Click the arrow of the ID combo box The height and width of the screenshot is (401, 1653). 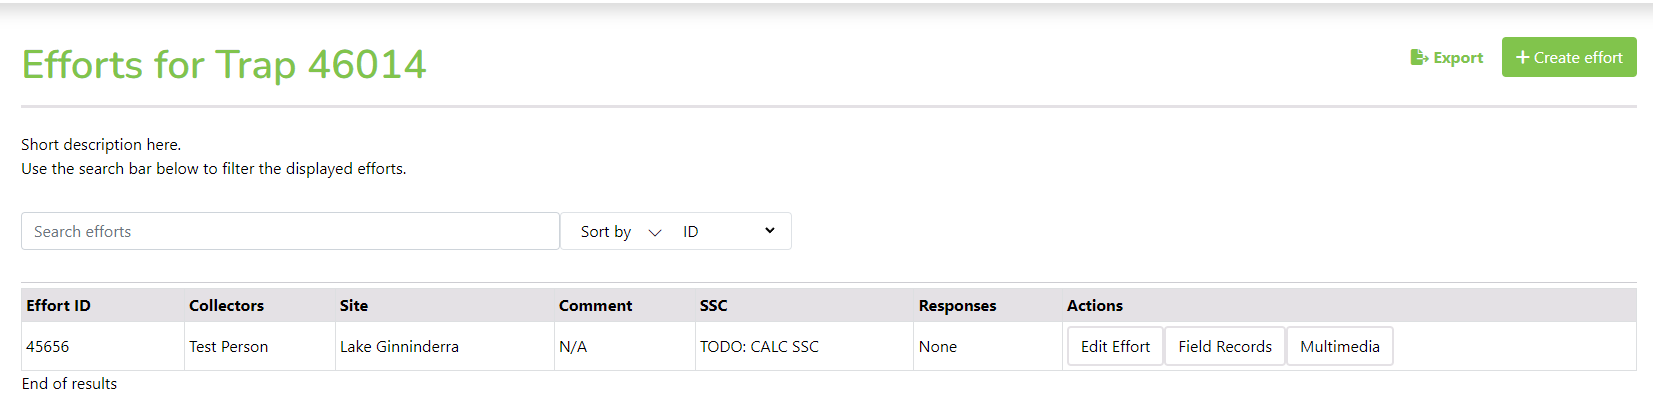770,231
